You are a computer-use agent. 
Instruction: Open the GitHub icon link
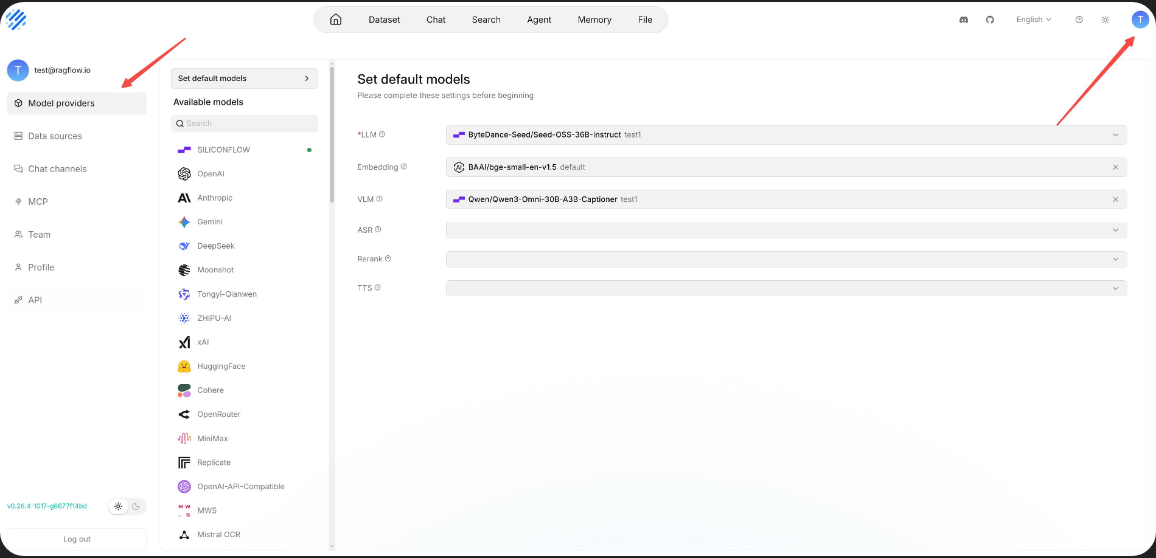(990, 20)
